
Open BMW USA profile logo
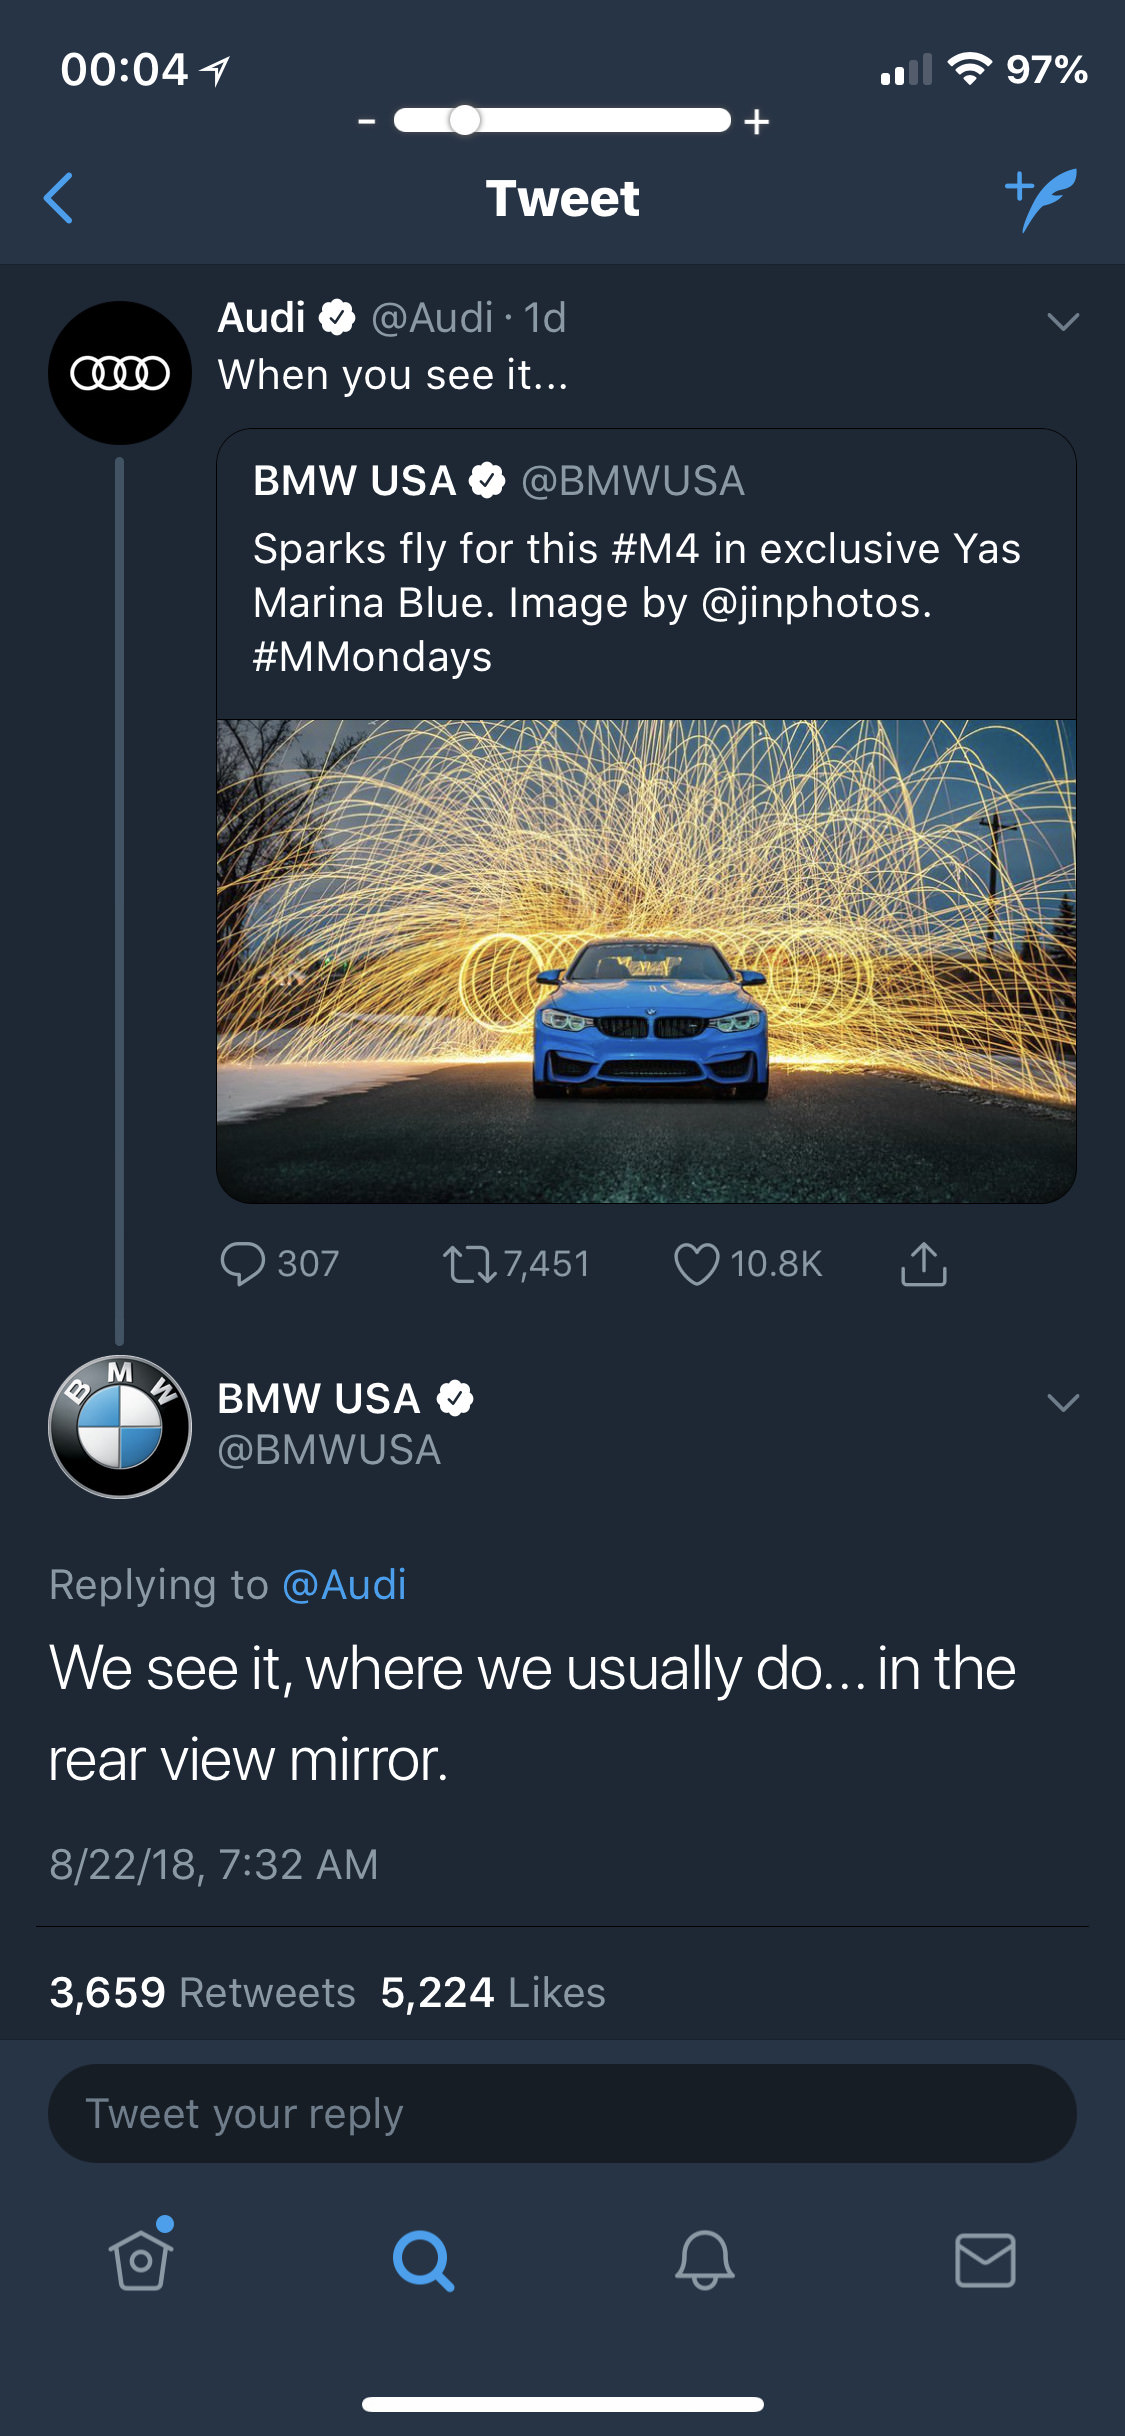(120, 1427)
